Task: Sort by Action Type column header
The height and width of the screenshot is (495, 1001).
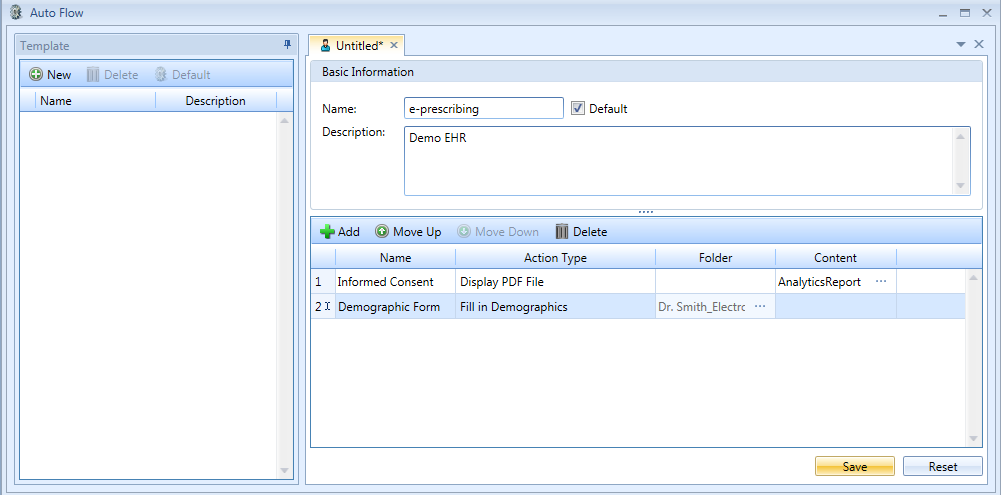Action: (555, 258)
